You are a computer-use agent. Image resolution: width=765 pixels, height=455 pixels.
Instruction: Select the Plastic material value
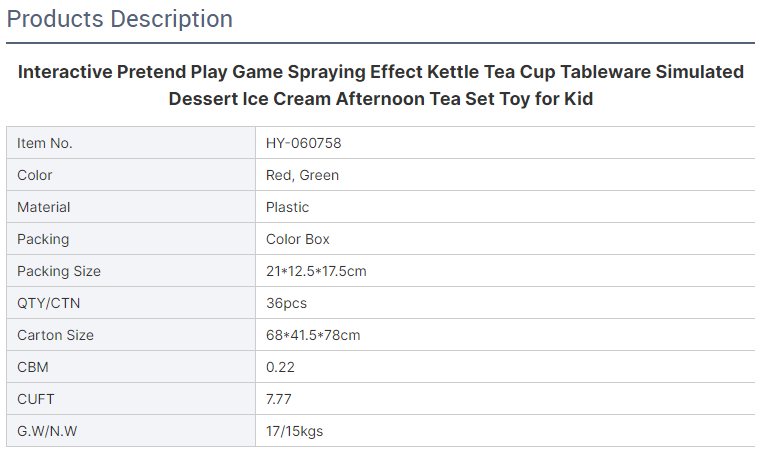click(x=287, y=208)
